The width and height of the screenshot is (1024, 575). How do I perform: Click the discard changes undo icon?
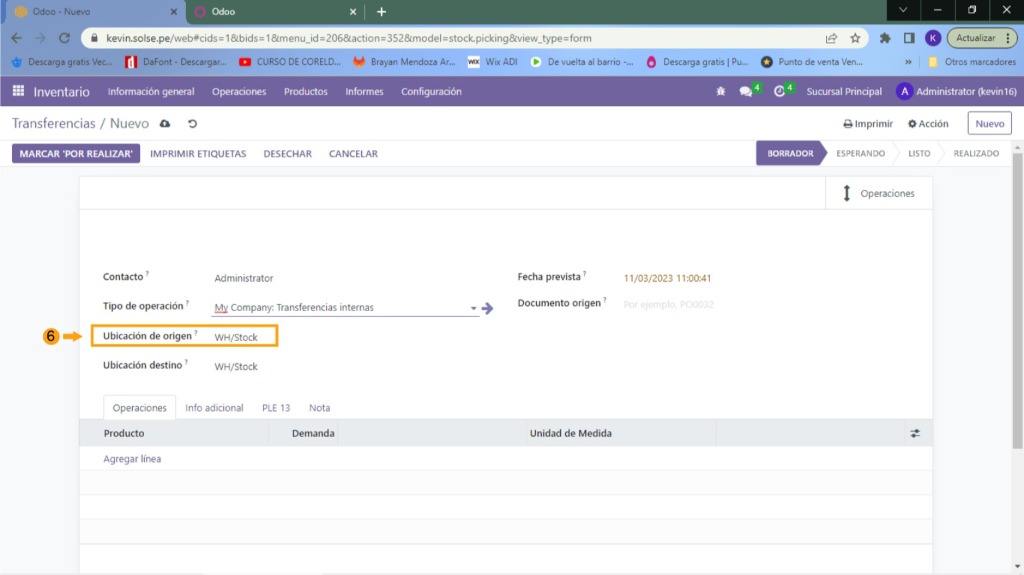point(193,124)
